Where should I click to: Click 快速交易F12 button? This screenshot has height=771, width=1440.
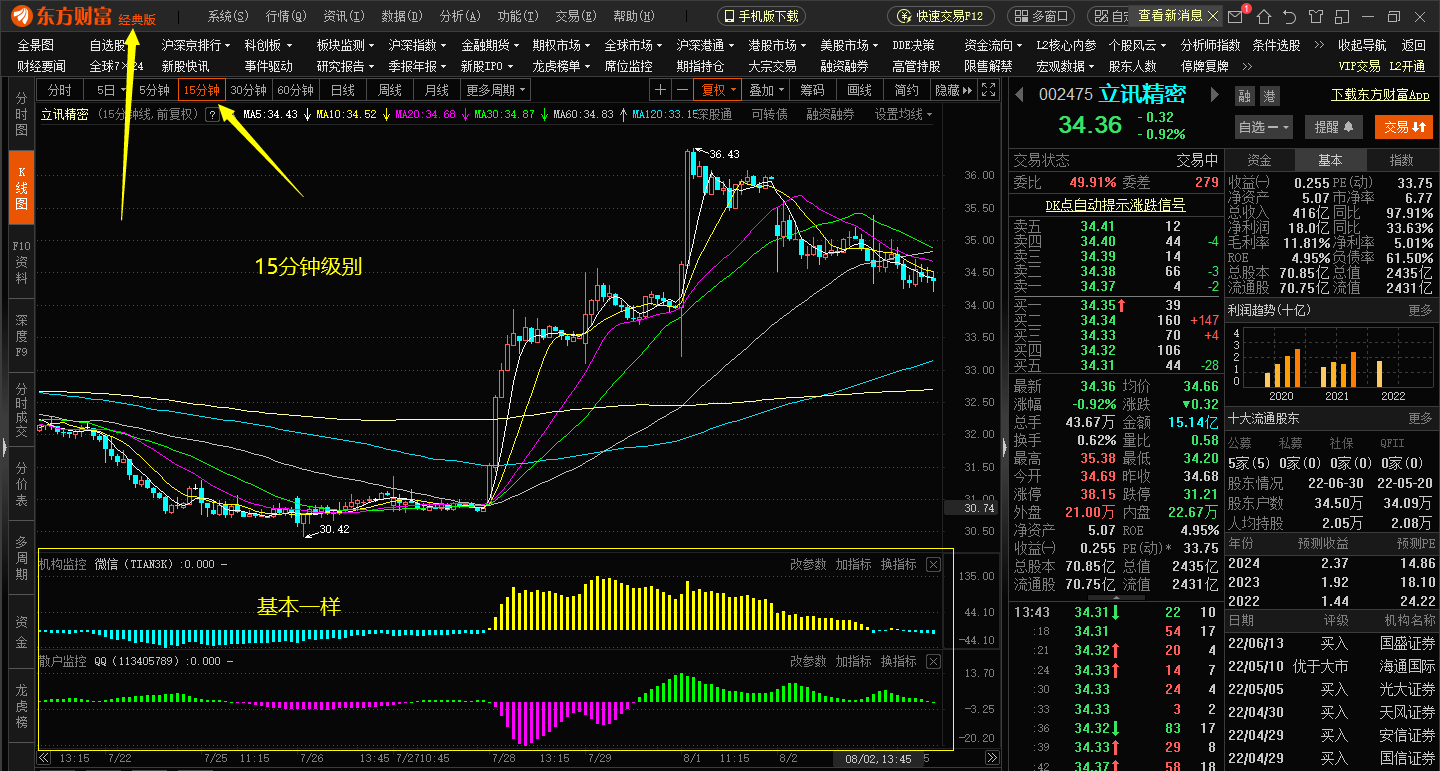(x=942, y=16)
